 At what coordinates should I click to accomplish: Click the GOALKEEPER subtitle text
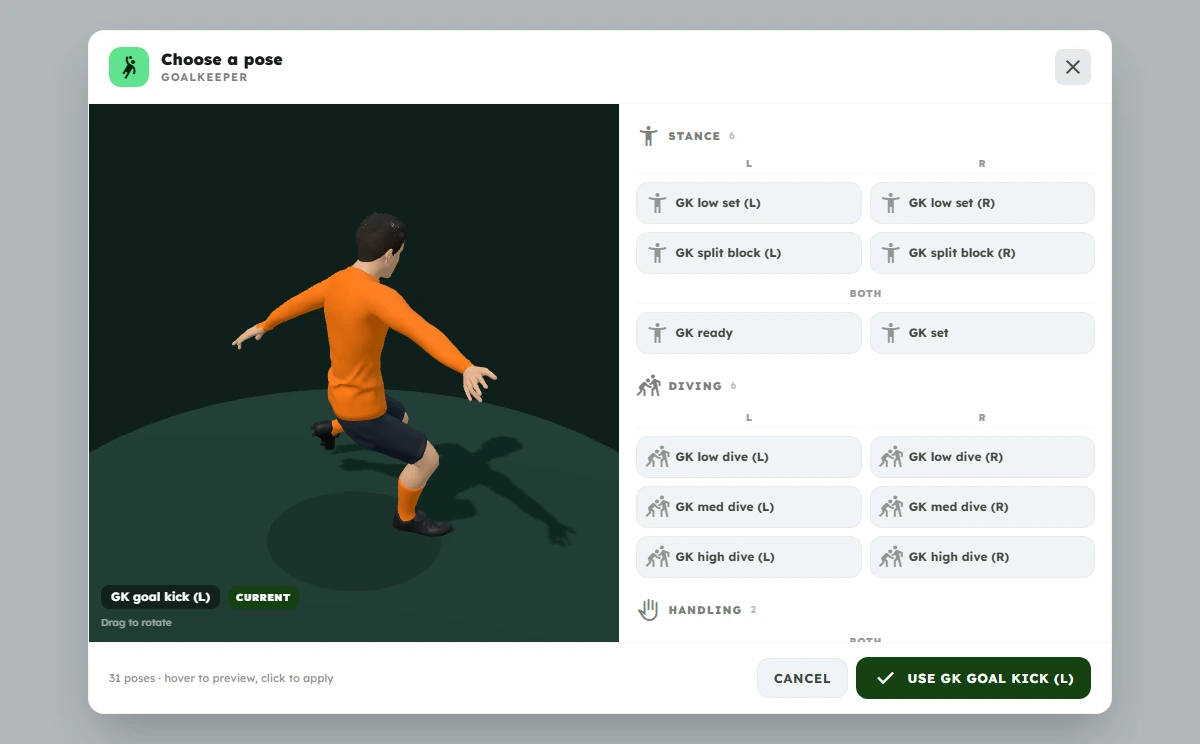[204, 78]
